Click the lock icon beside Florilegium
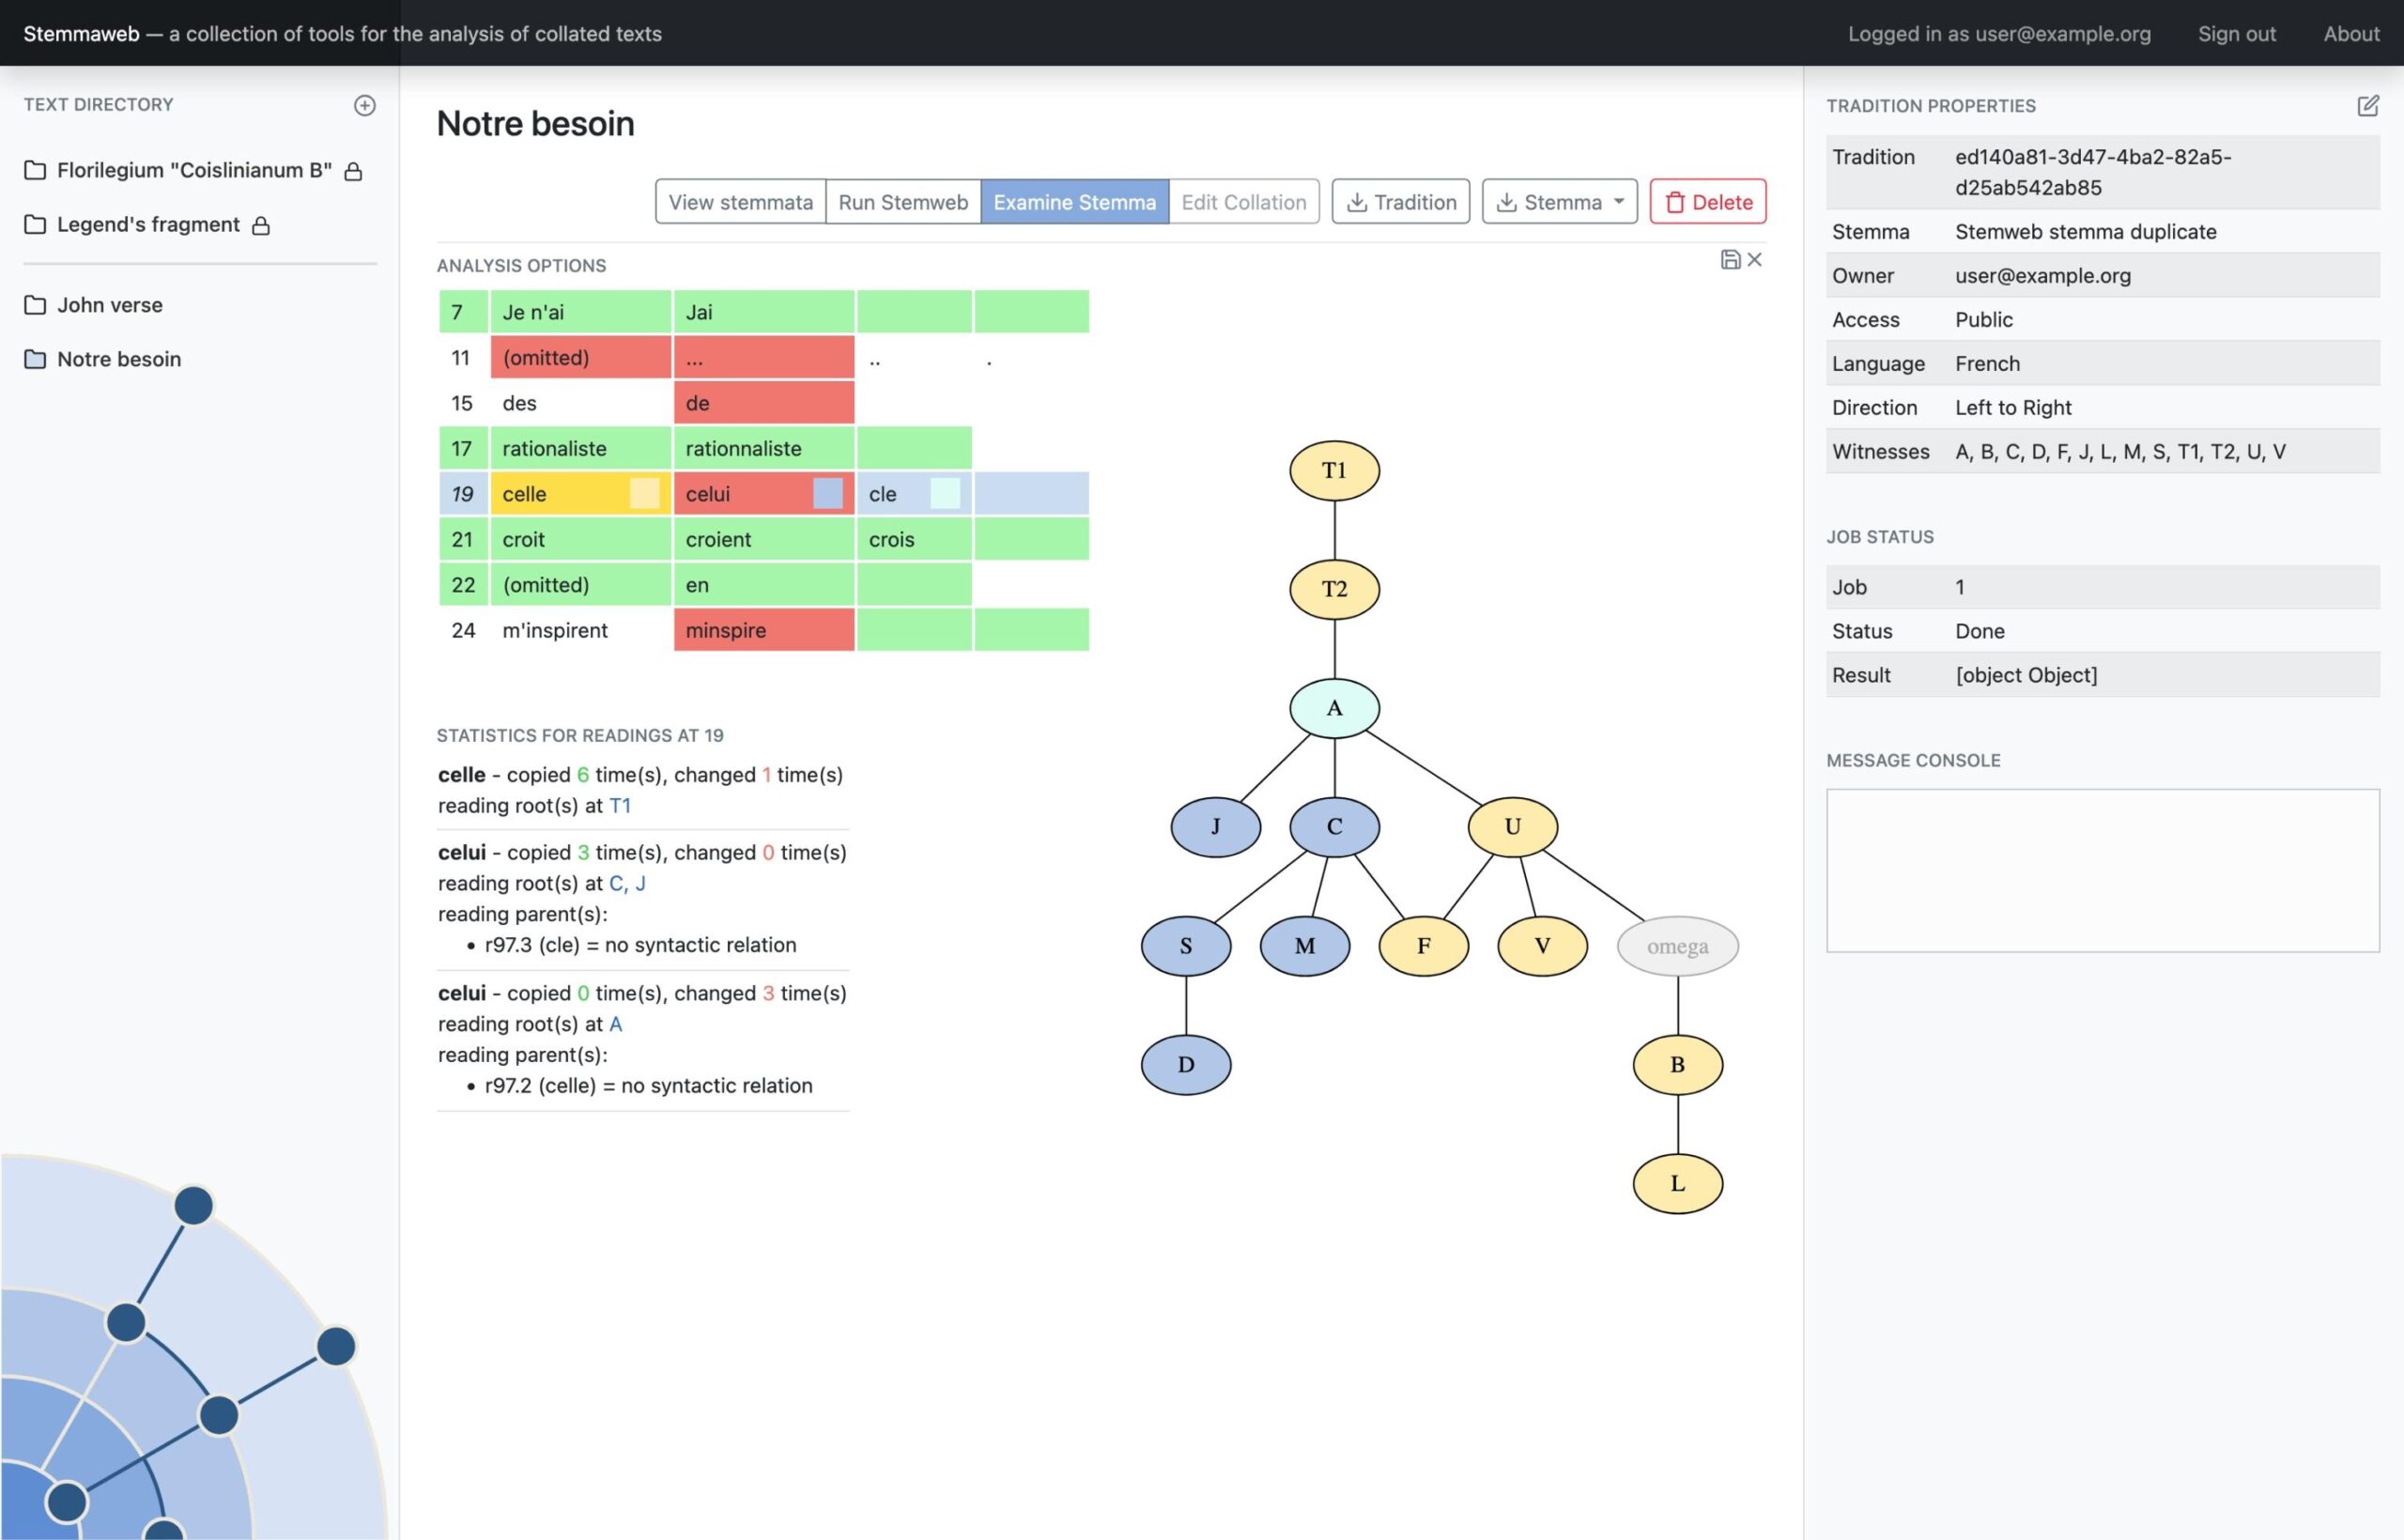Viewport: 2404px width, 1540px height. pyautogui.click(x=353, y=171)
